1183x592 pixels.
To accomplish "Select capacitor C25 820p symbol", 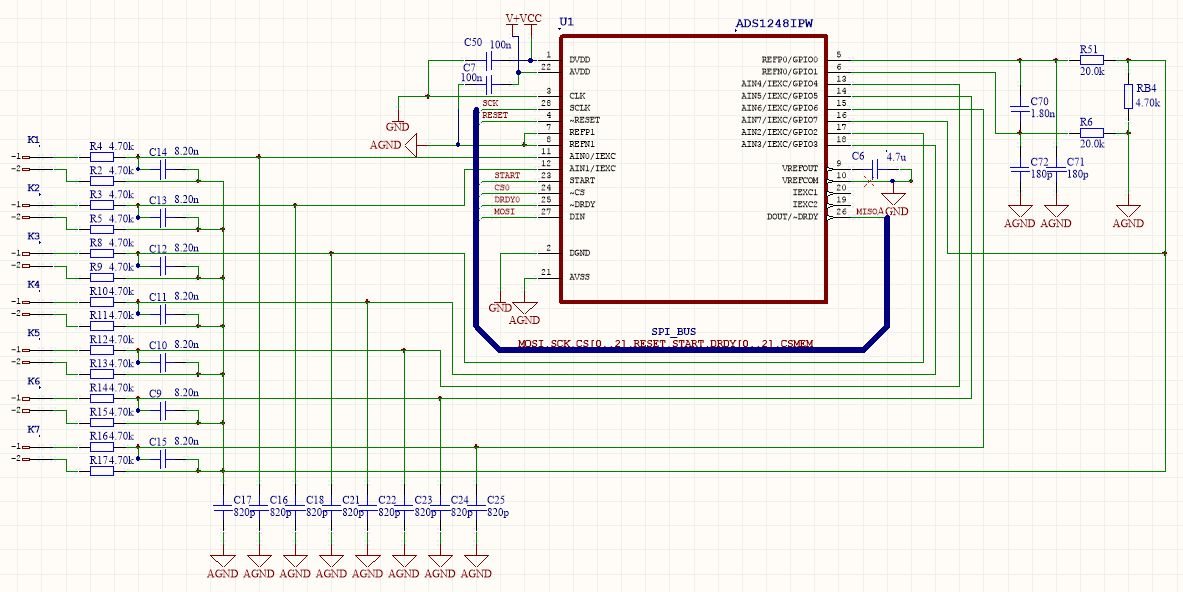I will (x=476, y=507).
